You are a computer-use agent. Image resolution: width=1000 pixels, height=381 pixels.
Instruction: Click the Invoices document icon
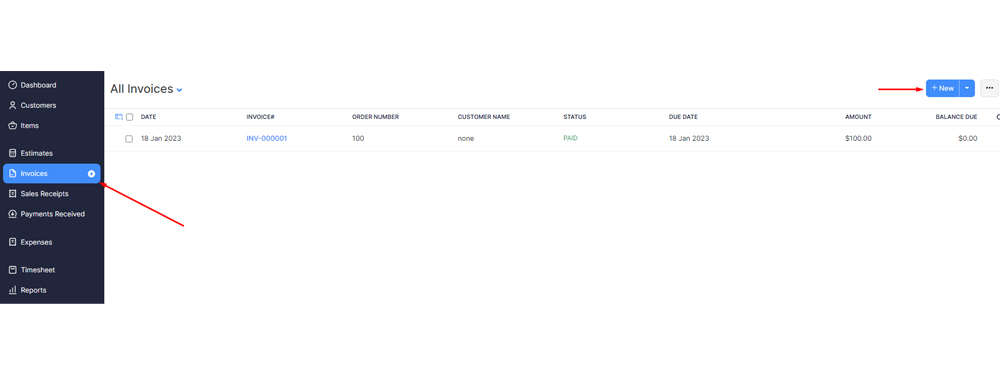(x=12, y=174)
